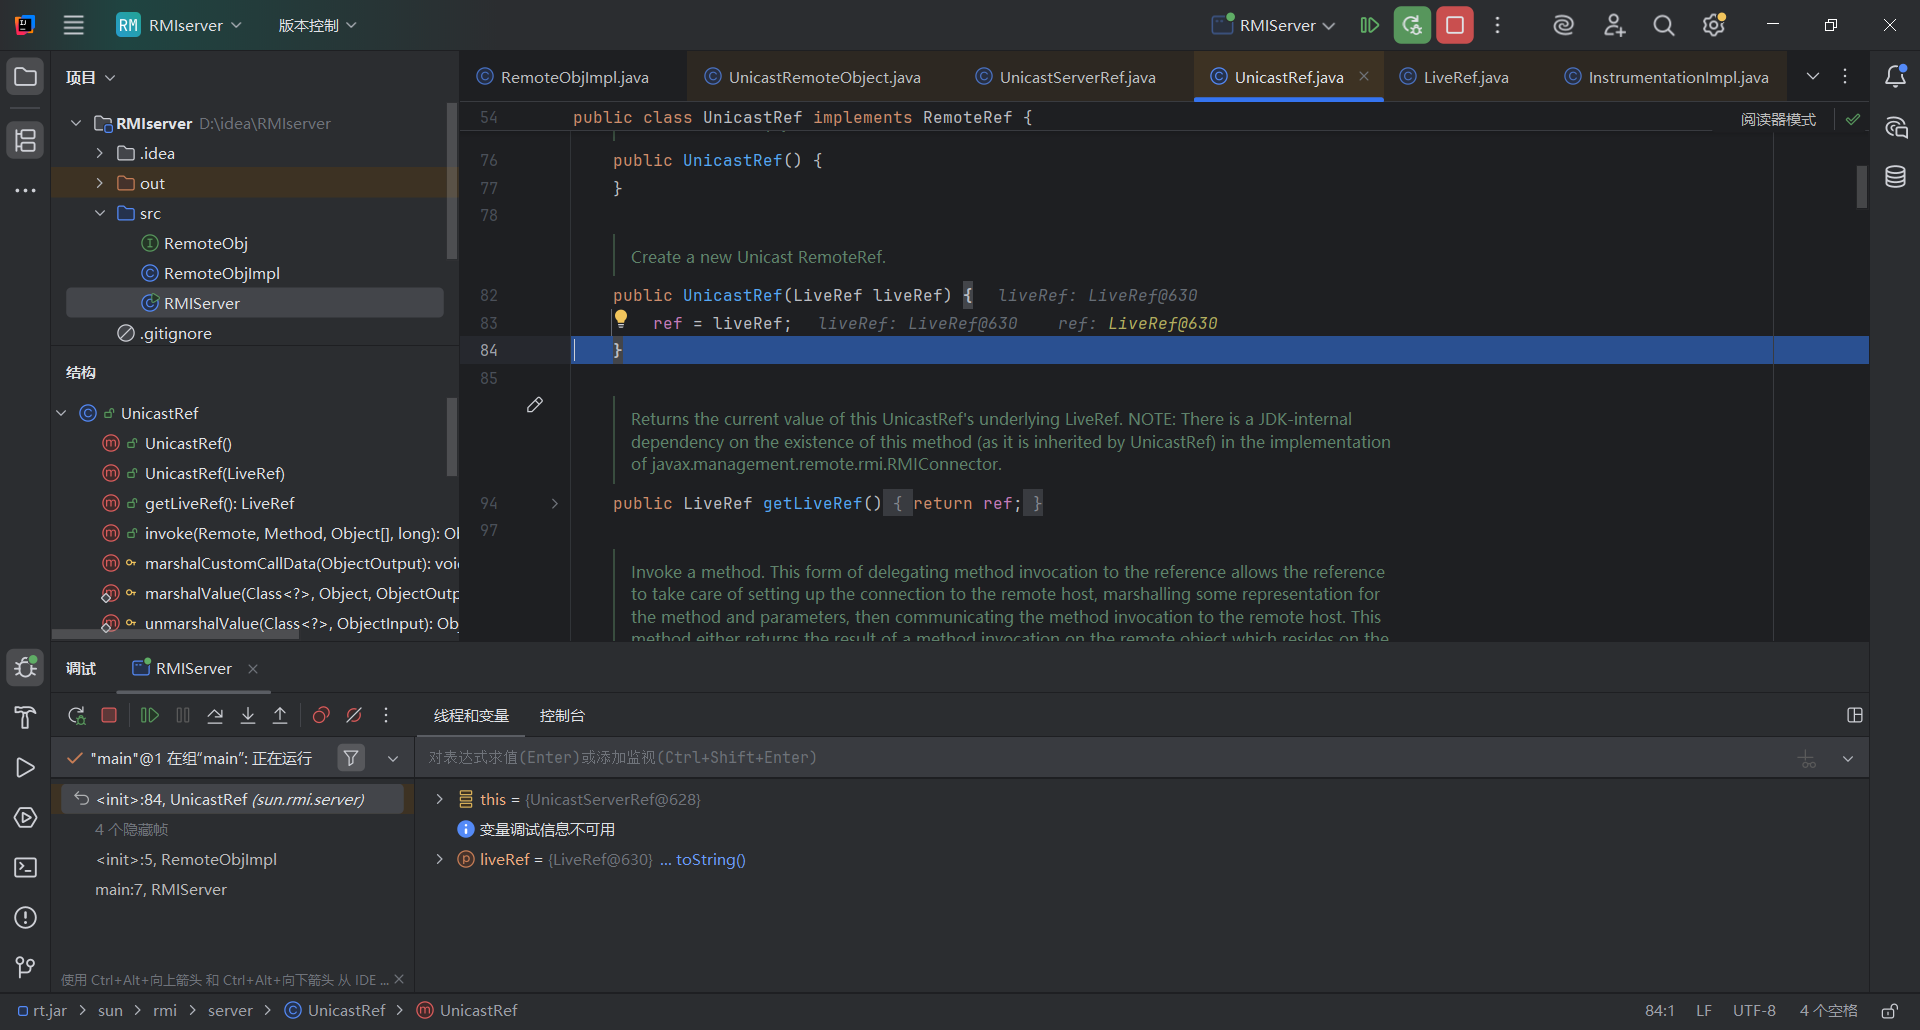Open View Breakpoints icon
Viewport: 1920px width, 1030px height.
tap(321, 715)
